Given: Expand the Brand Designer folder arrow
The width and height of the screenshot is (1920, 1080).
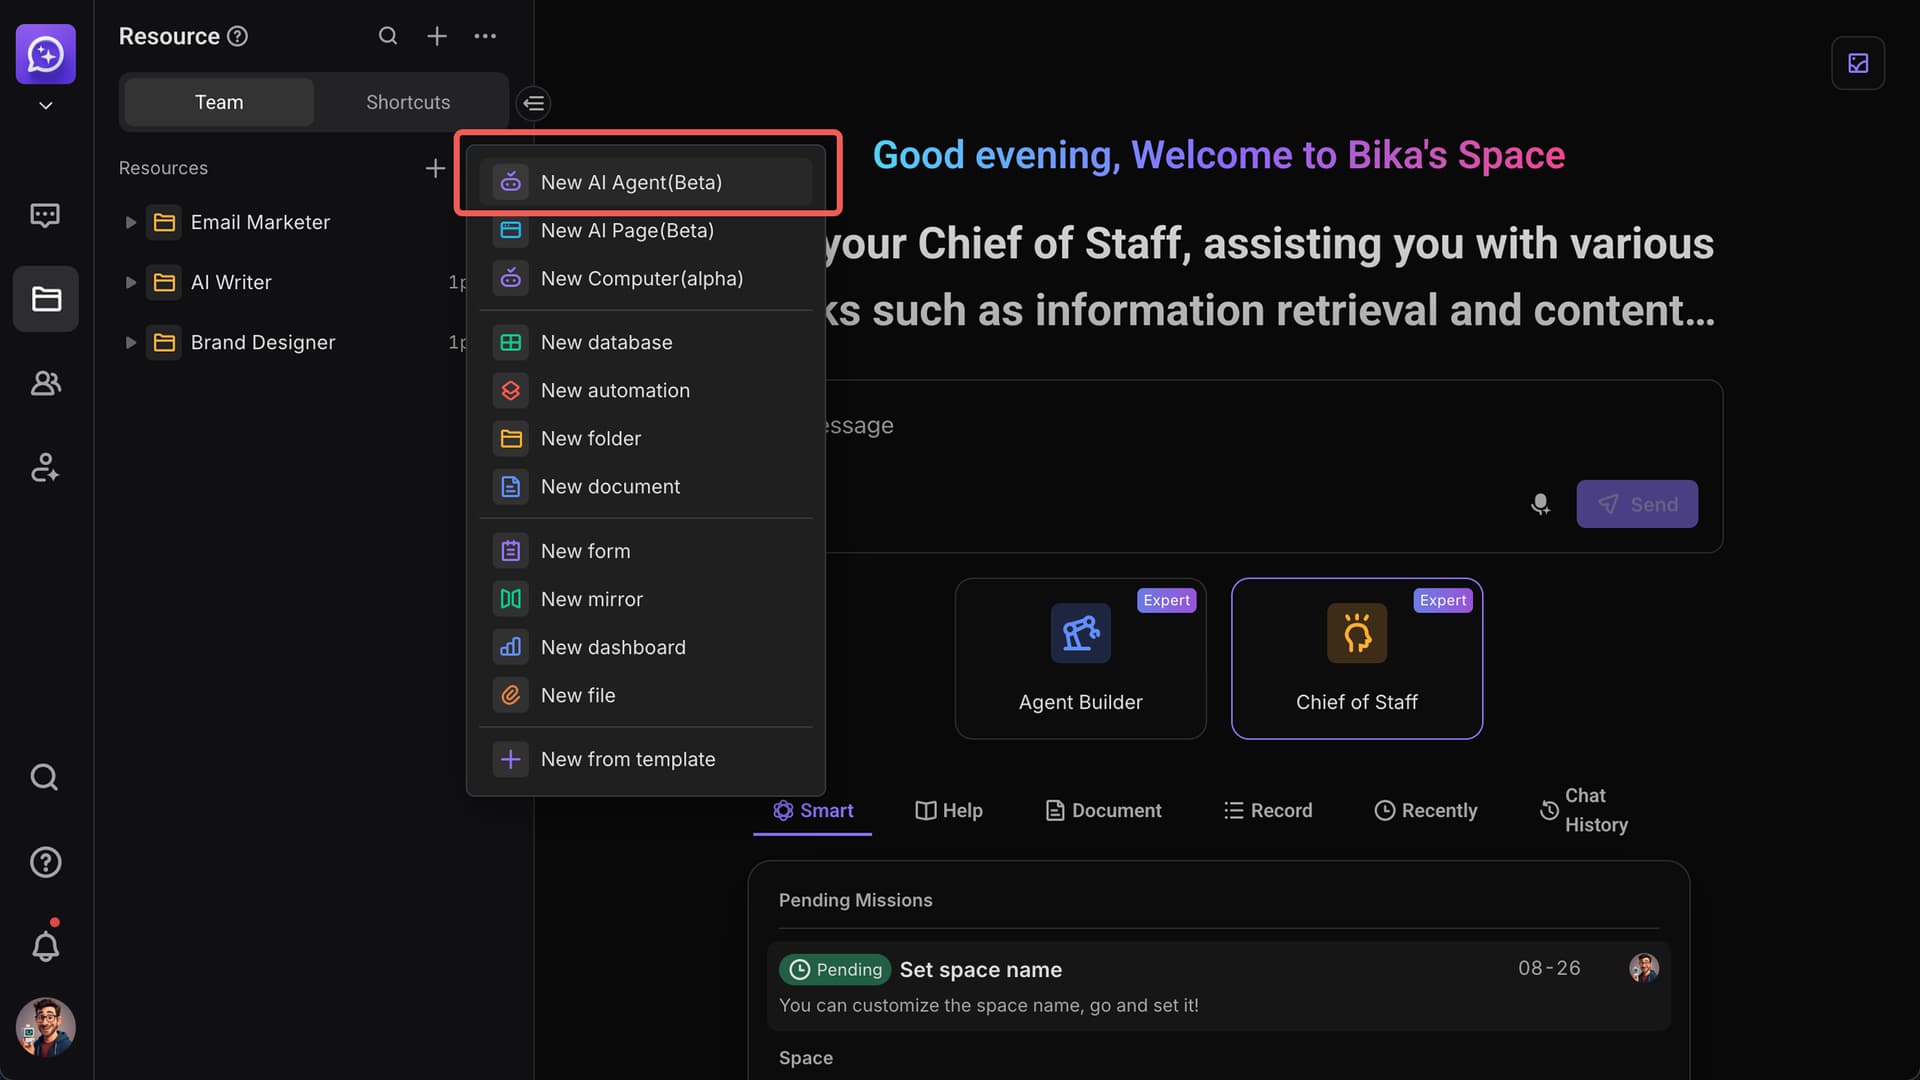Looking at the screenshot, I should 130,342.
